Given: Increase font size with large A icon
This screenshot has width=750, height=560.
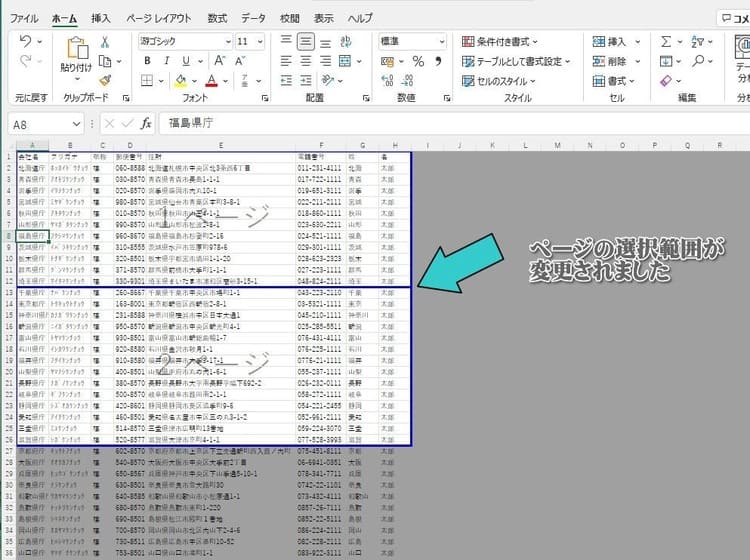Looking at the screenshot, I should [220, 61].
